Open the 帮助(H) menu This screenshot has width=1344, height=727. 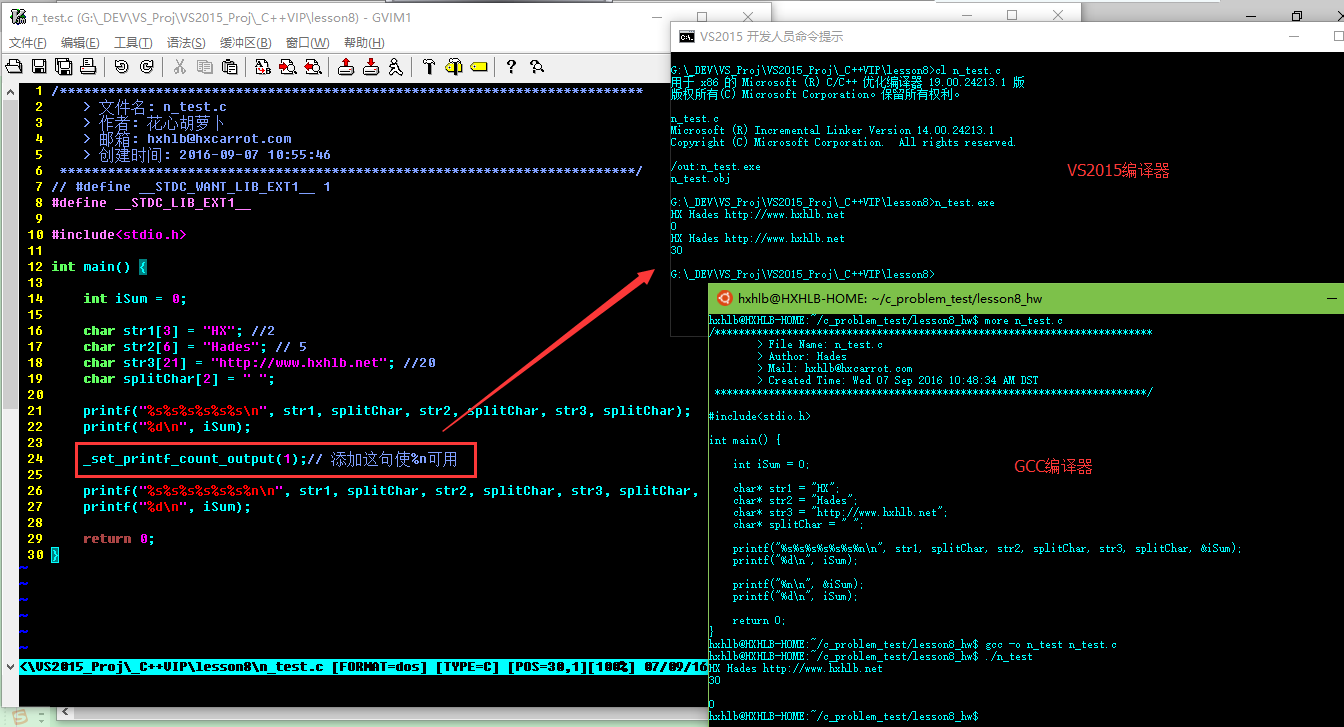pyautogui.click(x=364, y=43)
